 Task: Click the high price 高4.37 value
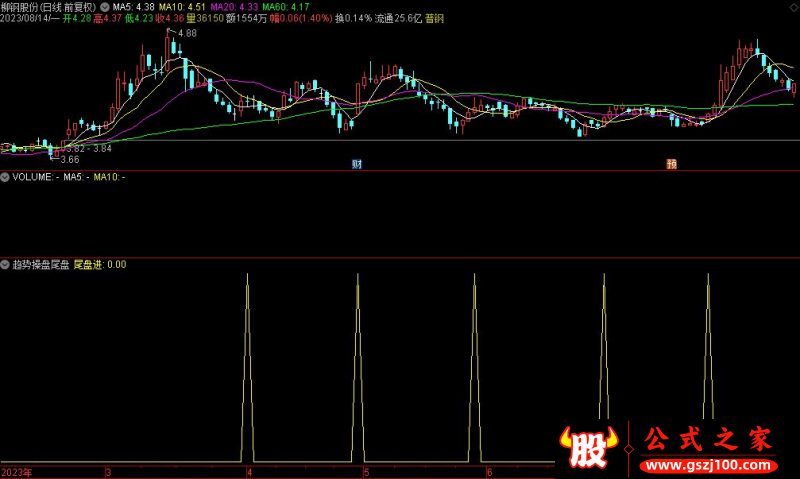[x=108, y=18]
